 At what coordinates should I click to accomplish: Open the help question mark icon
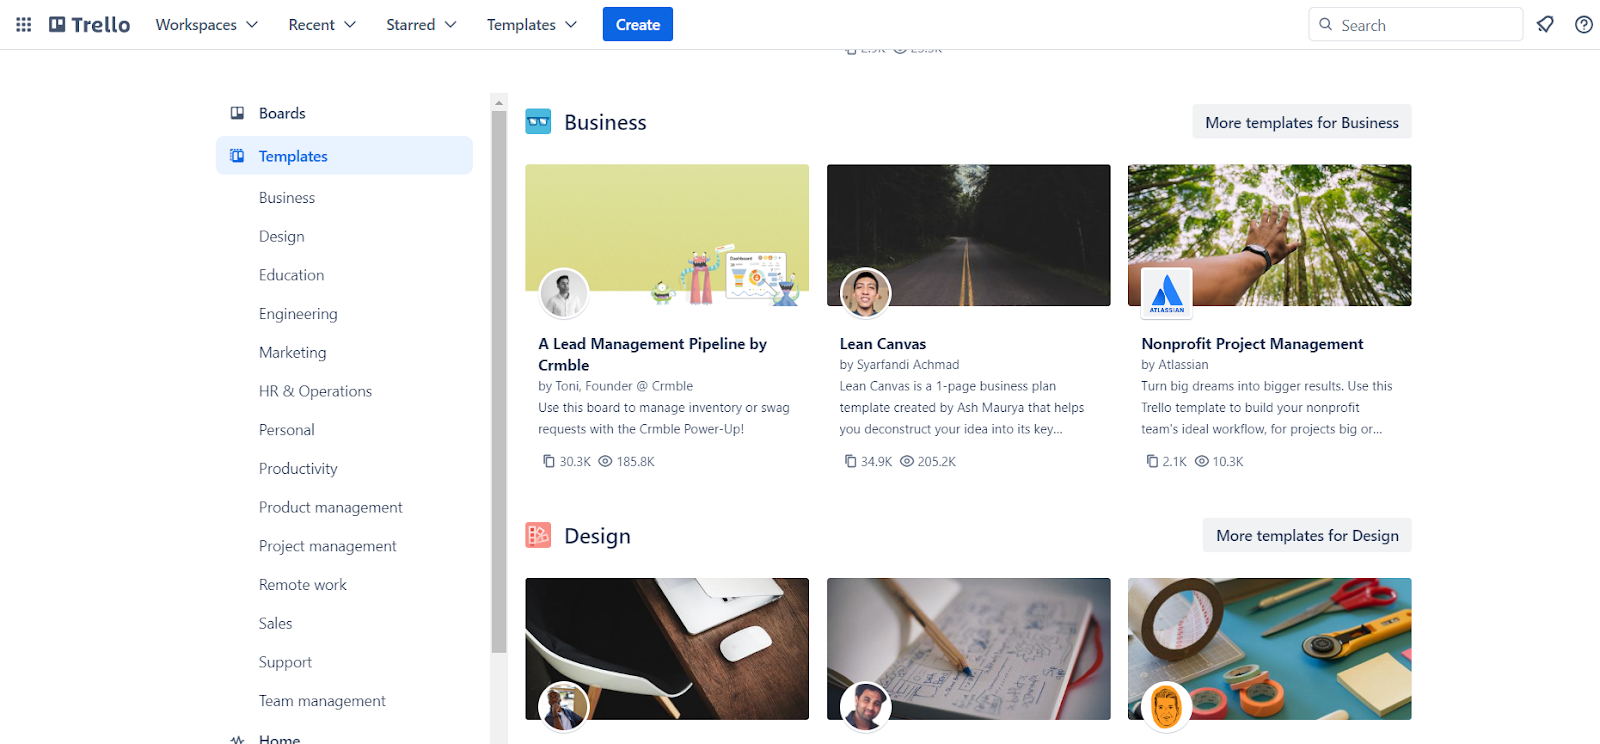tap(1584, 24)
